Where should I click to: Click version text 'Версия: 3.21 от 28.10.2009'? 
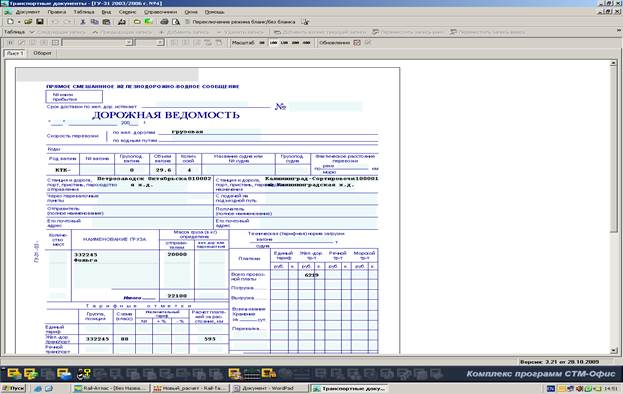coord(560,362)
